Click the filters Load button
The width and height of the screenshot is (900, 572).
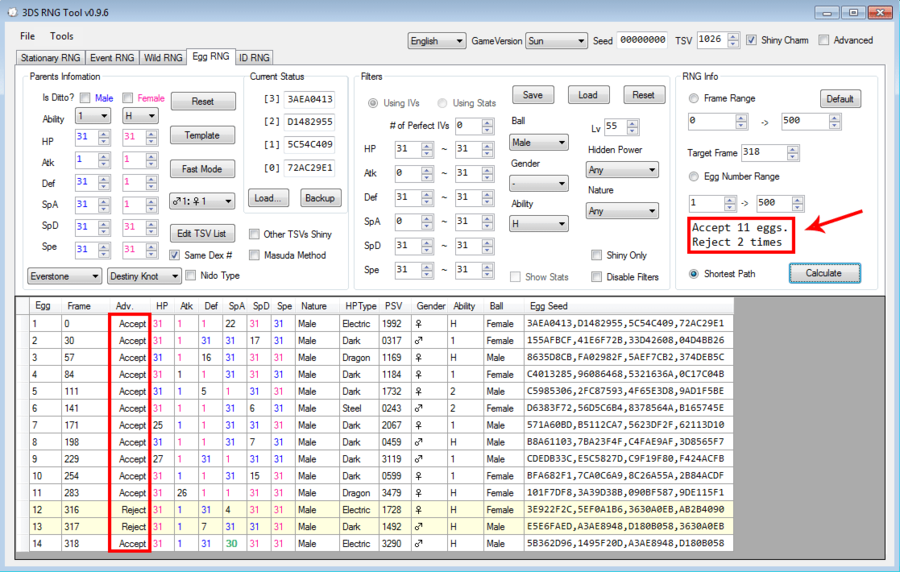(588, 95)
